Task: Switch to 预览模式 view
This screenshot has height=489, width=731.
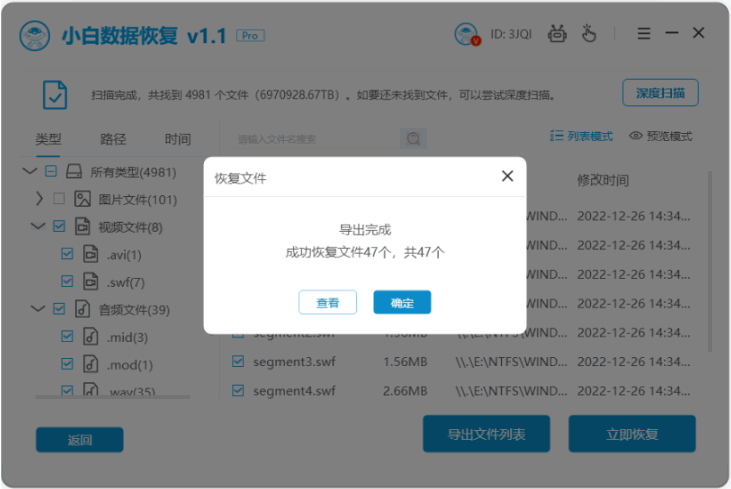Action: [x=661, y=136]
